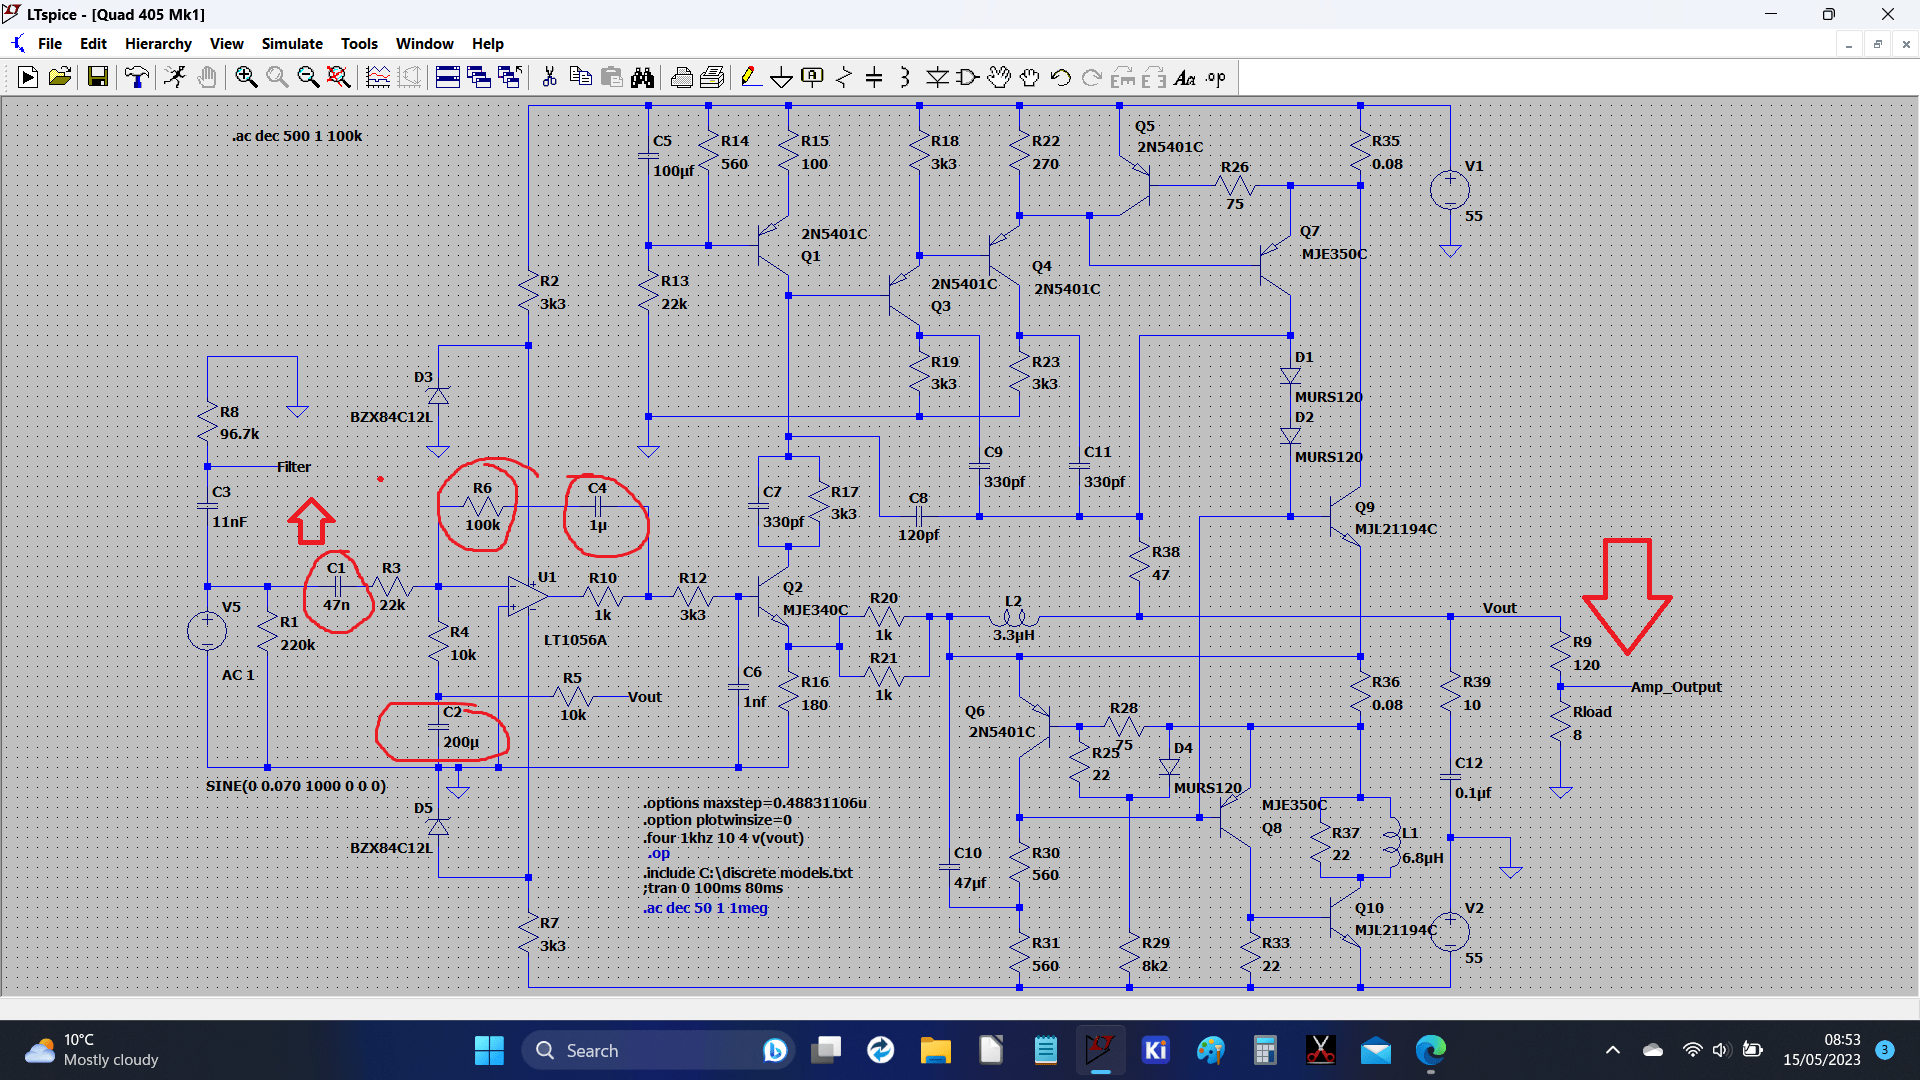Click the C2 200µ capacitor value
This screenshot has height=1080, width=1920.
[461, 742]
